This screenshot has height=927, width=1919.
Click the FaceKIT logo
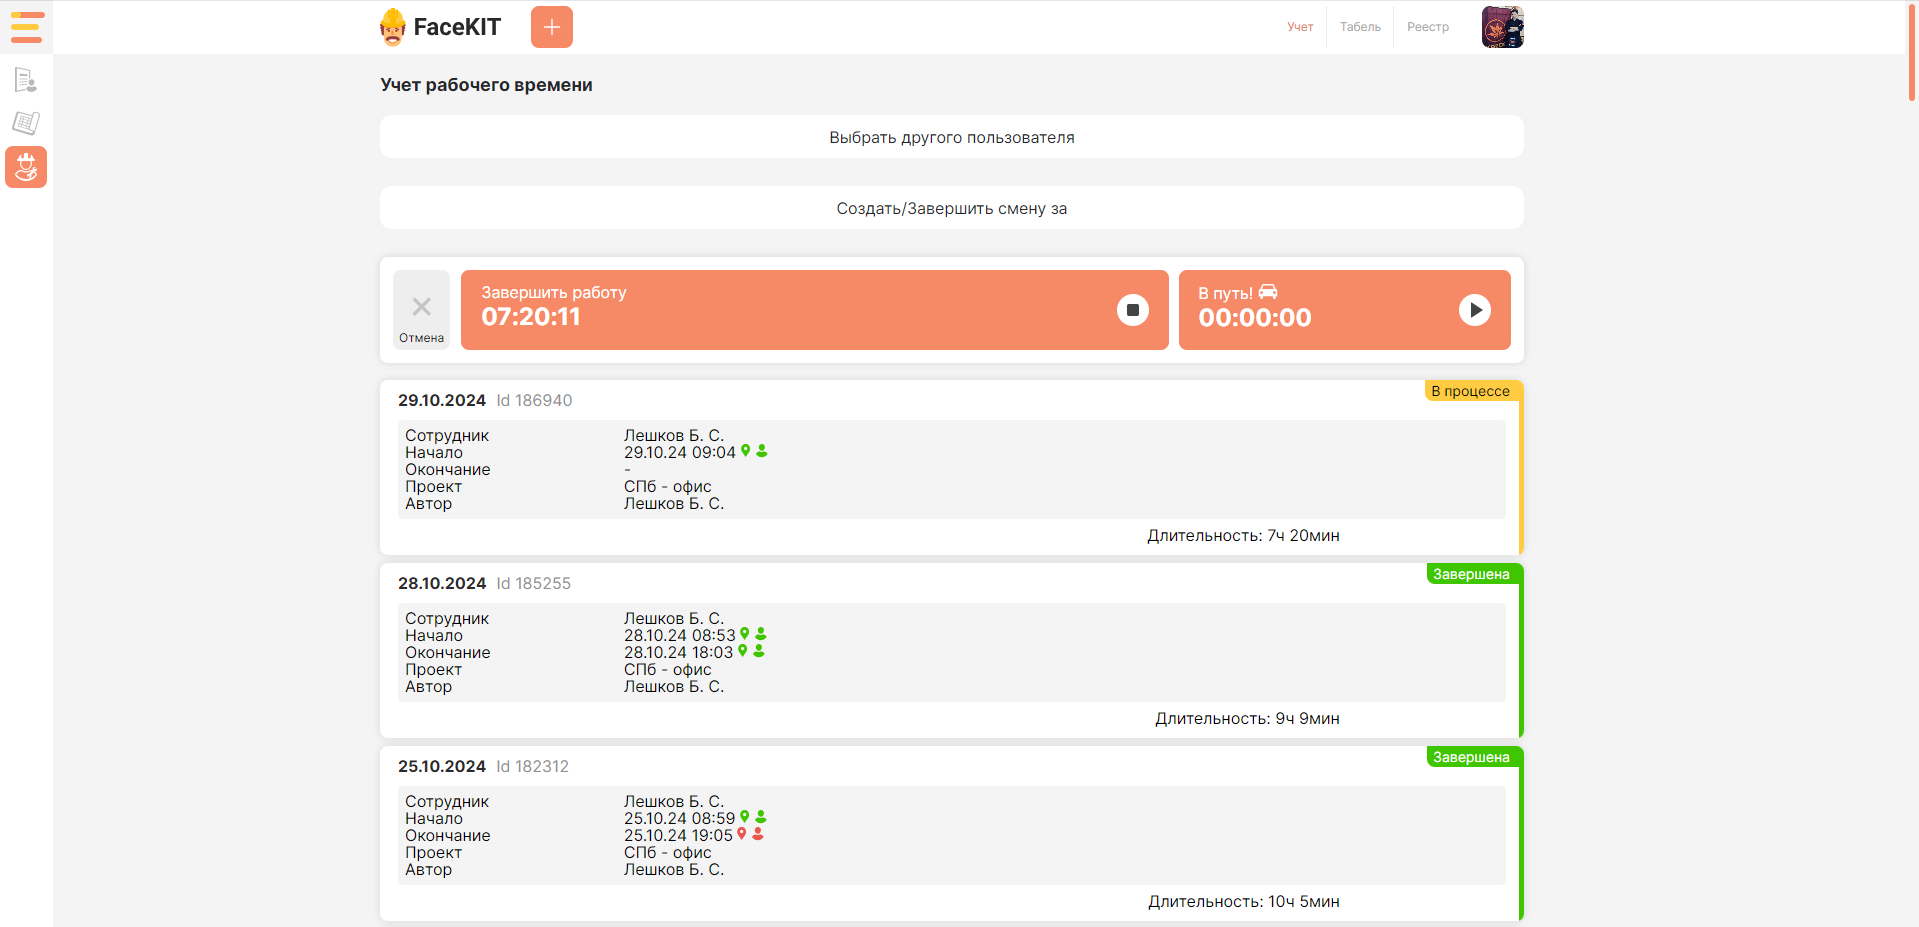coord(441,27)
